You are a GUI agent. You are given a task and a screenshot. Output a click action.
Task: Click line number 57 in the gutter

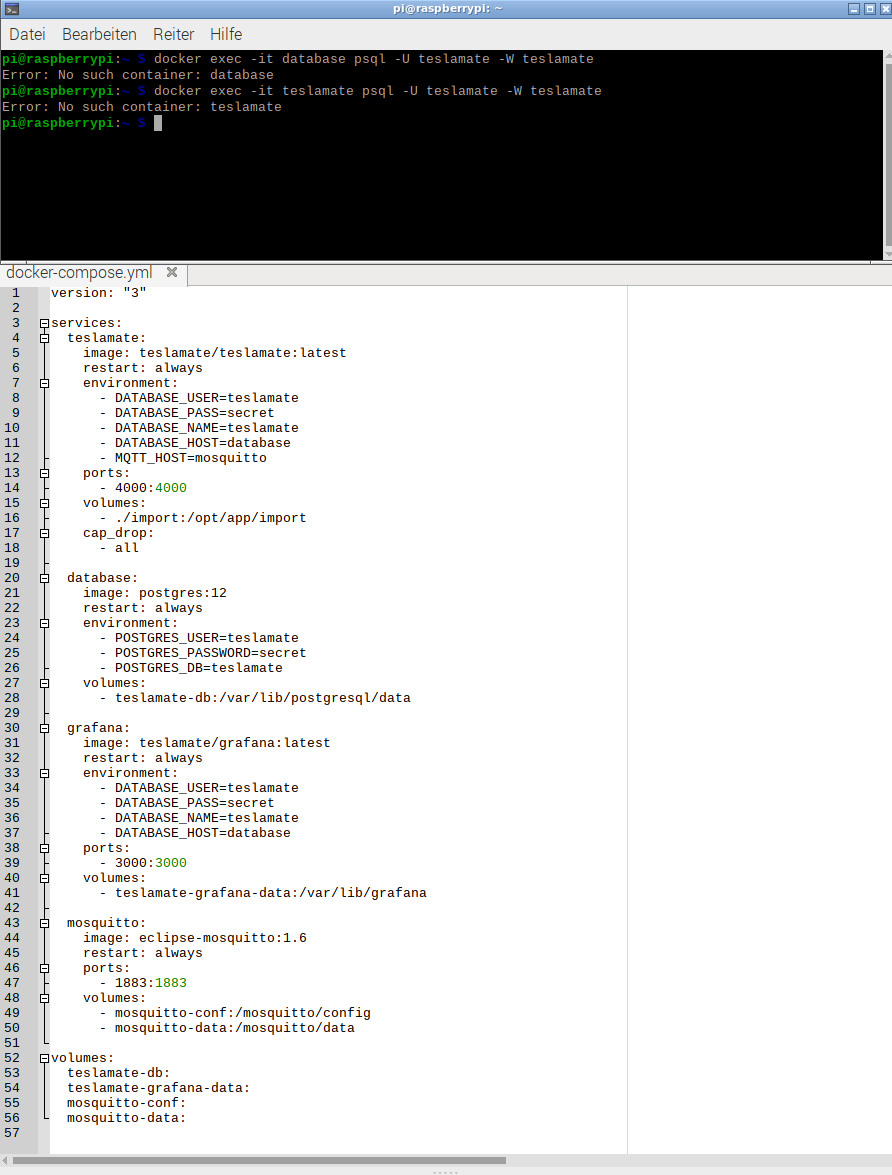coord(12,1132)
